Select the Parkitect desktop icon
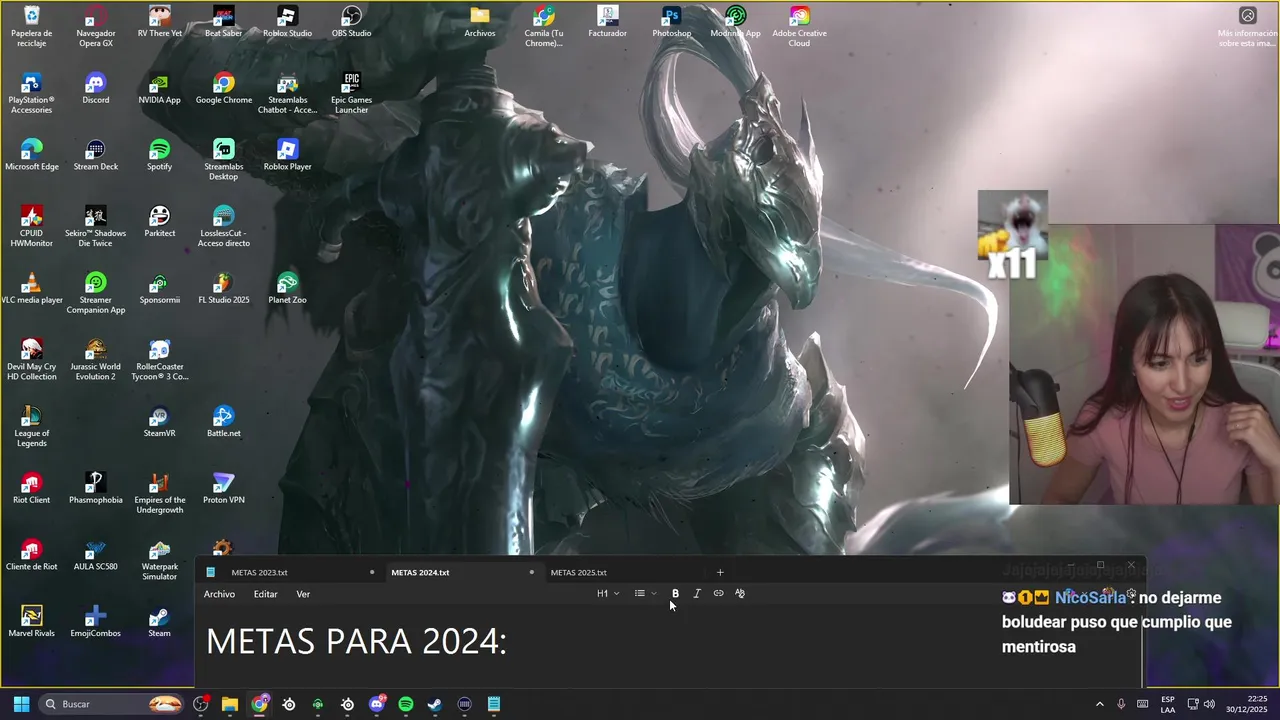The height and width of the screenshot is (720, 1280). 159,223
